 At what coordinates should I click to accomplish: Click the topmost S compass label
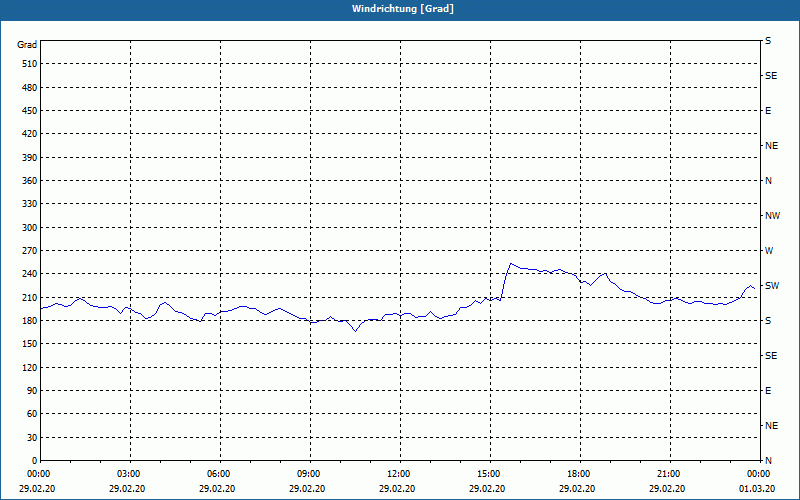pyautogui.click(x=768, y=41)
